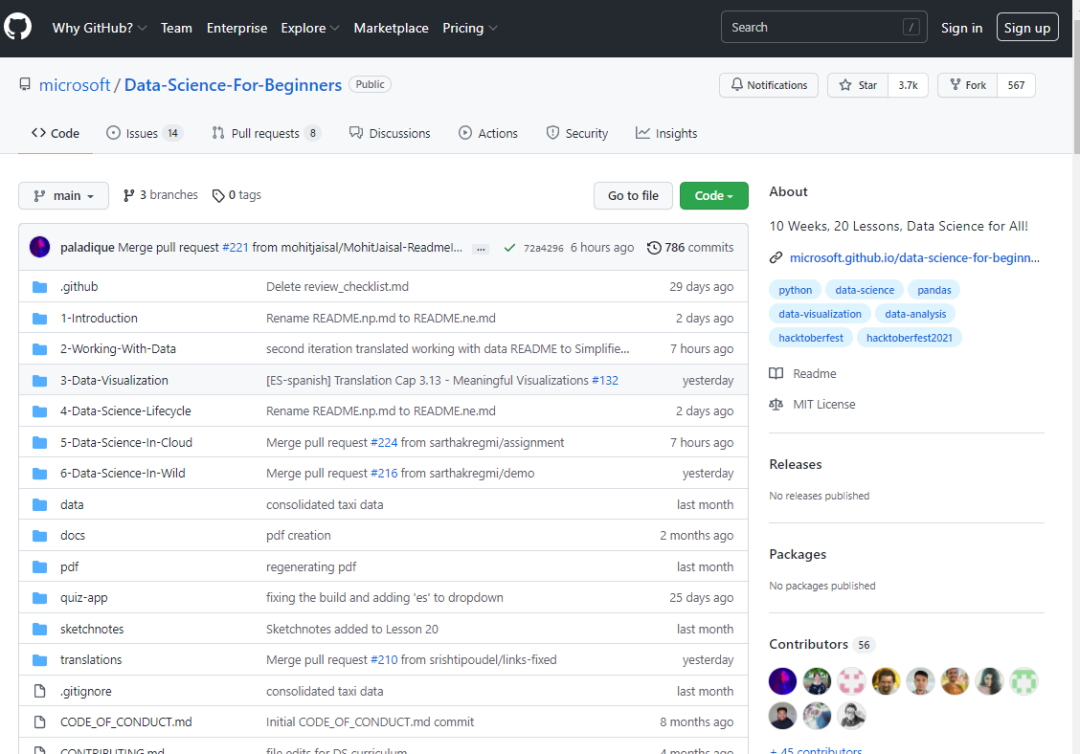This screenshot has height=754, width=1080.
Task: Open the GitHub logo home page
Action: (17, 28)
